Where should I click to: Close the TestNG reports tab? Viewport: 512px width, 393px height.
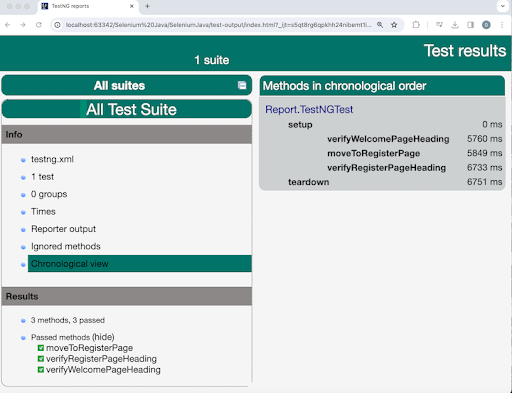[132, 6]
